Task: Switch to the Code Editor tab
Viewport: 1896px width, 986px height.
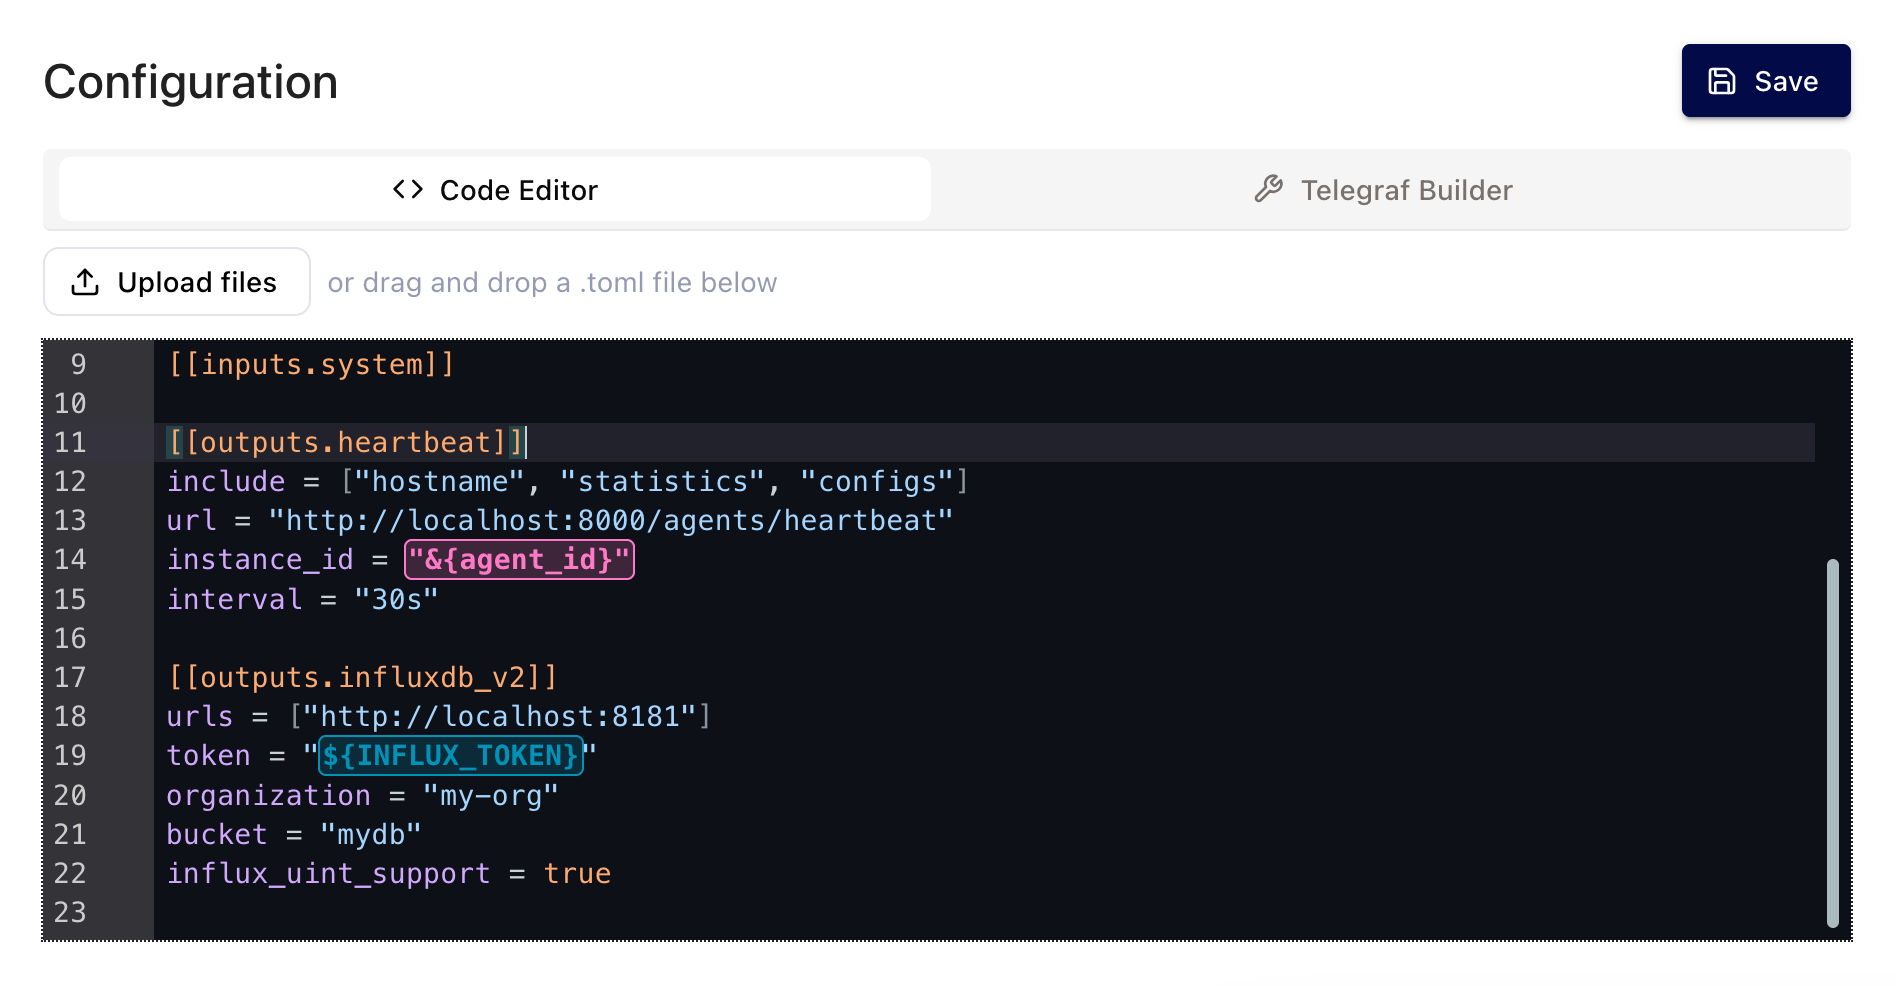Action: coord(495,190)
